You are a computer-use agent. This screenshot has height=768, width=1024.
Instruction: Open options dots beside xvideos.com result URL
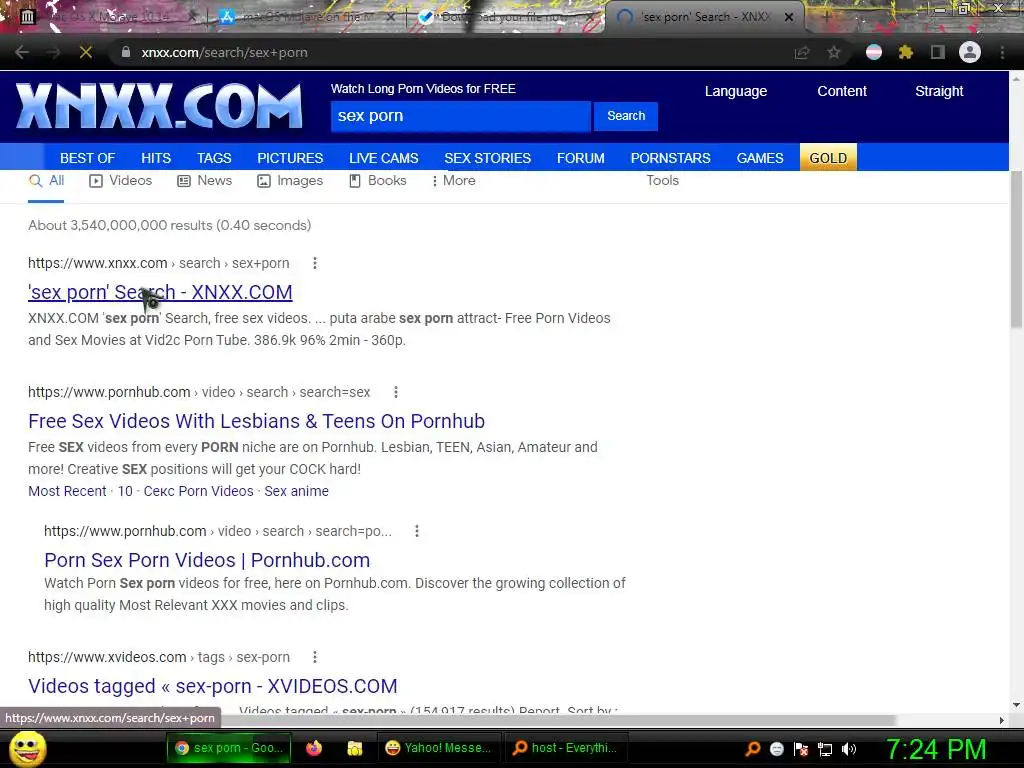point(315,657)
